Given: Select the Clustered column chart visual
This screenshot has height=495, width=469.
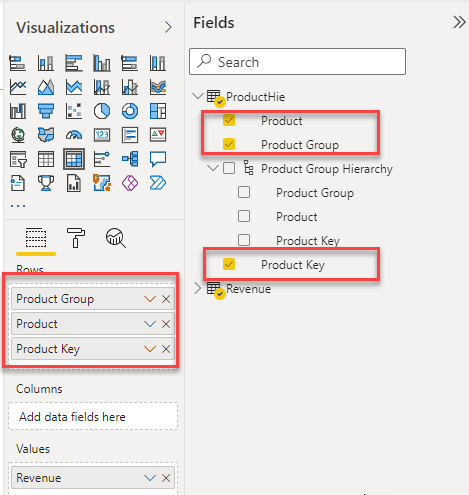Looking at the screenshot, I should pyautogui.click(x=102, y=63).
